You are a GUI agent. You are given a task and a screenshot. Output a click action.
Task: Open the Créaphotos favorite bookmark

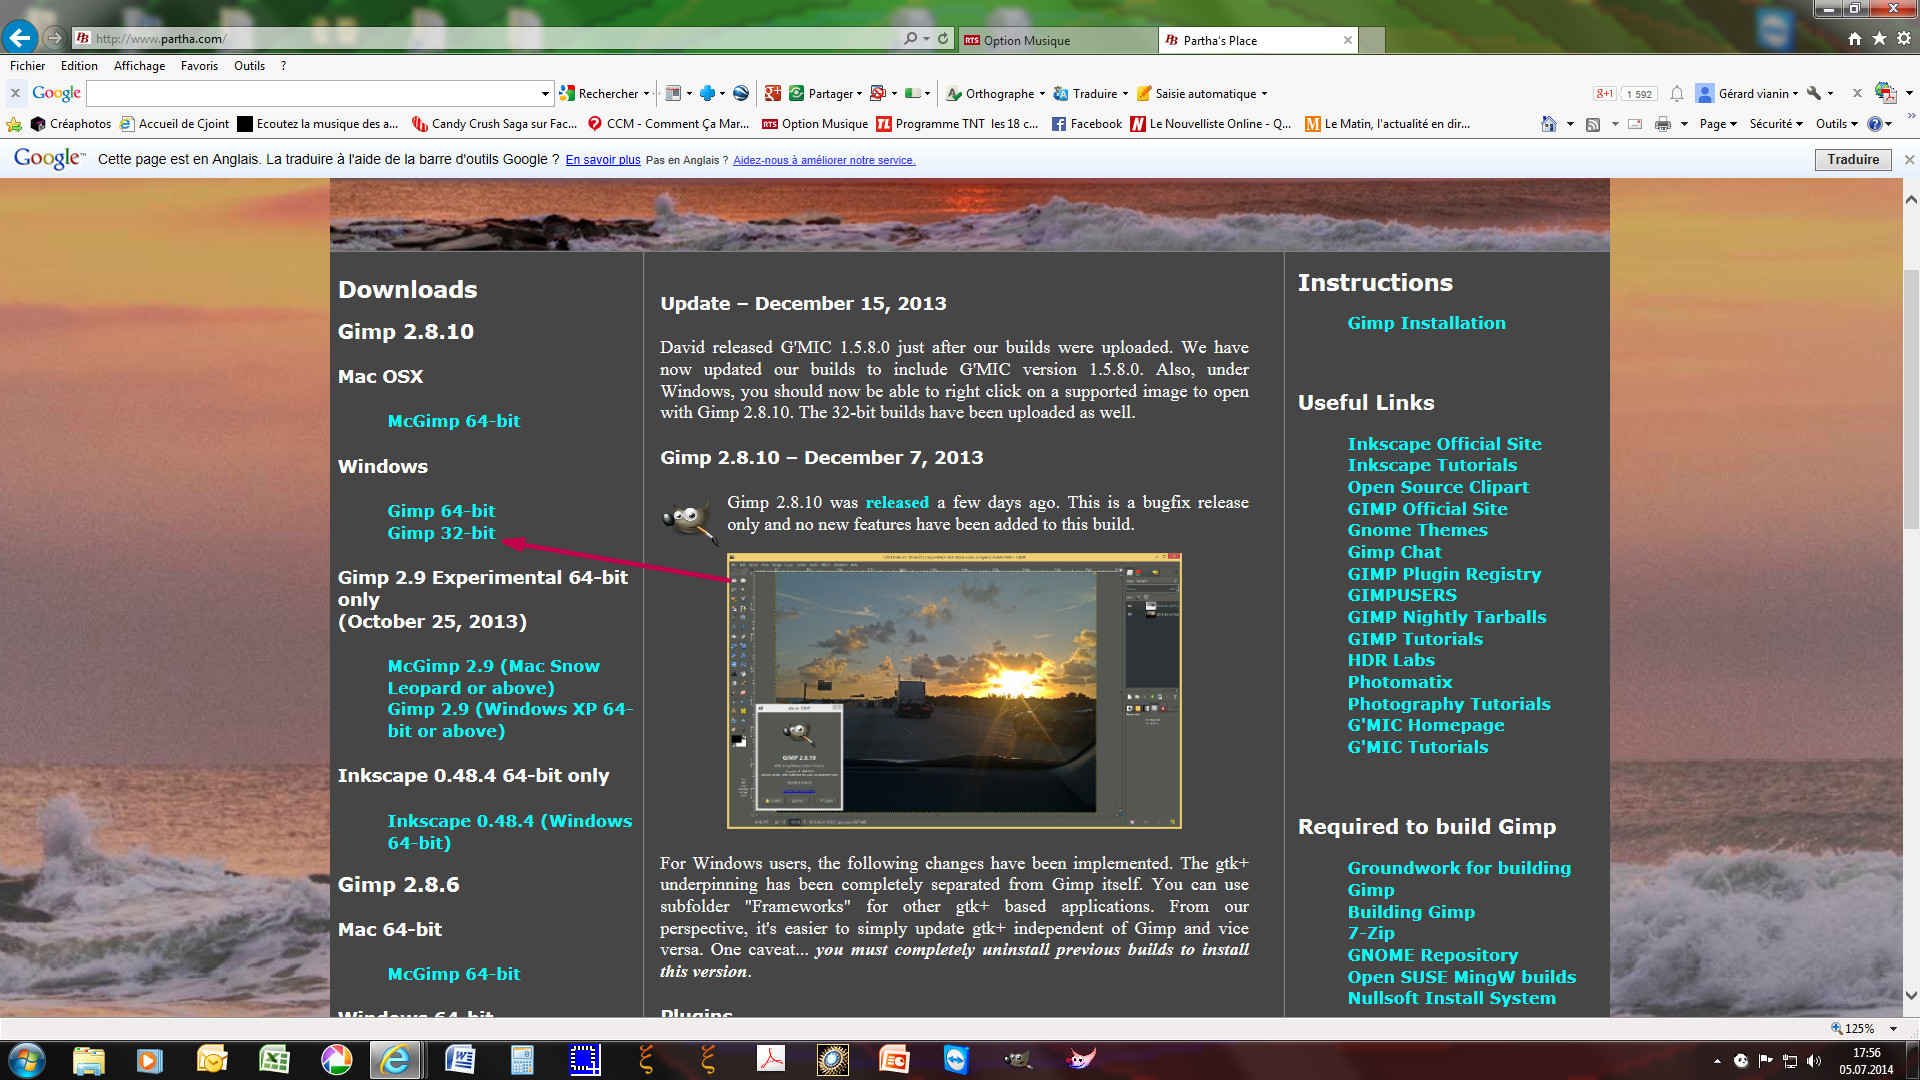tap(70, 124)
